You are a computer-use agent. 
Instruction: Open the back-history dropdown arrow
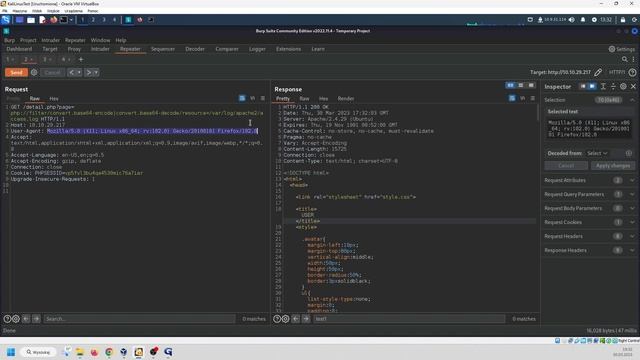(79, 73)
